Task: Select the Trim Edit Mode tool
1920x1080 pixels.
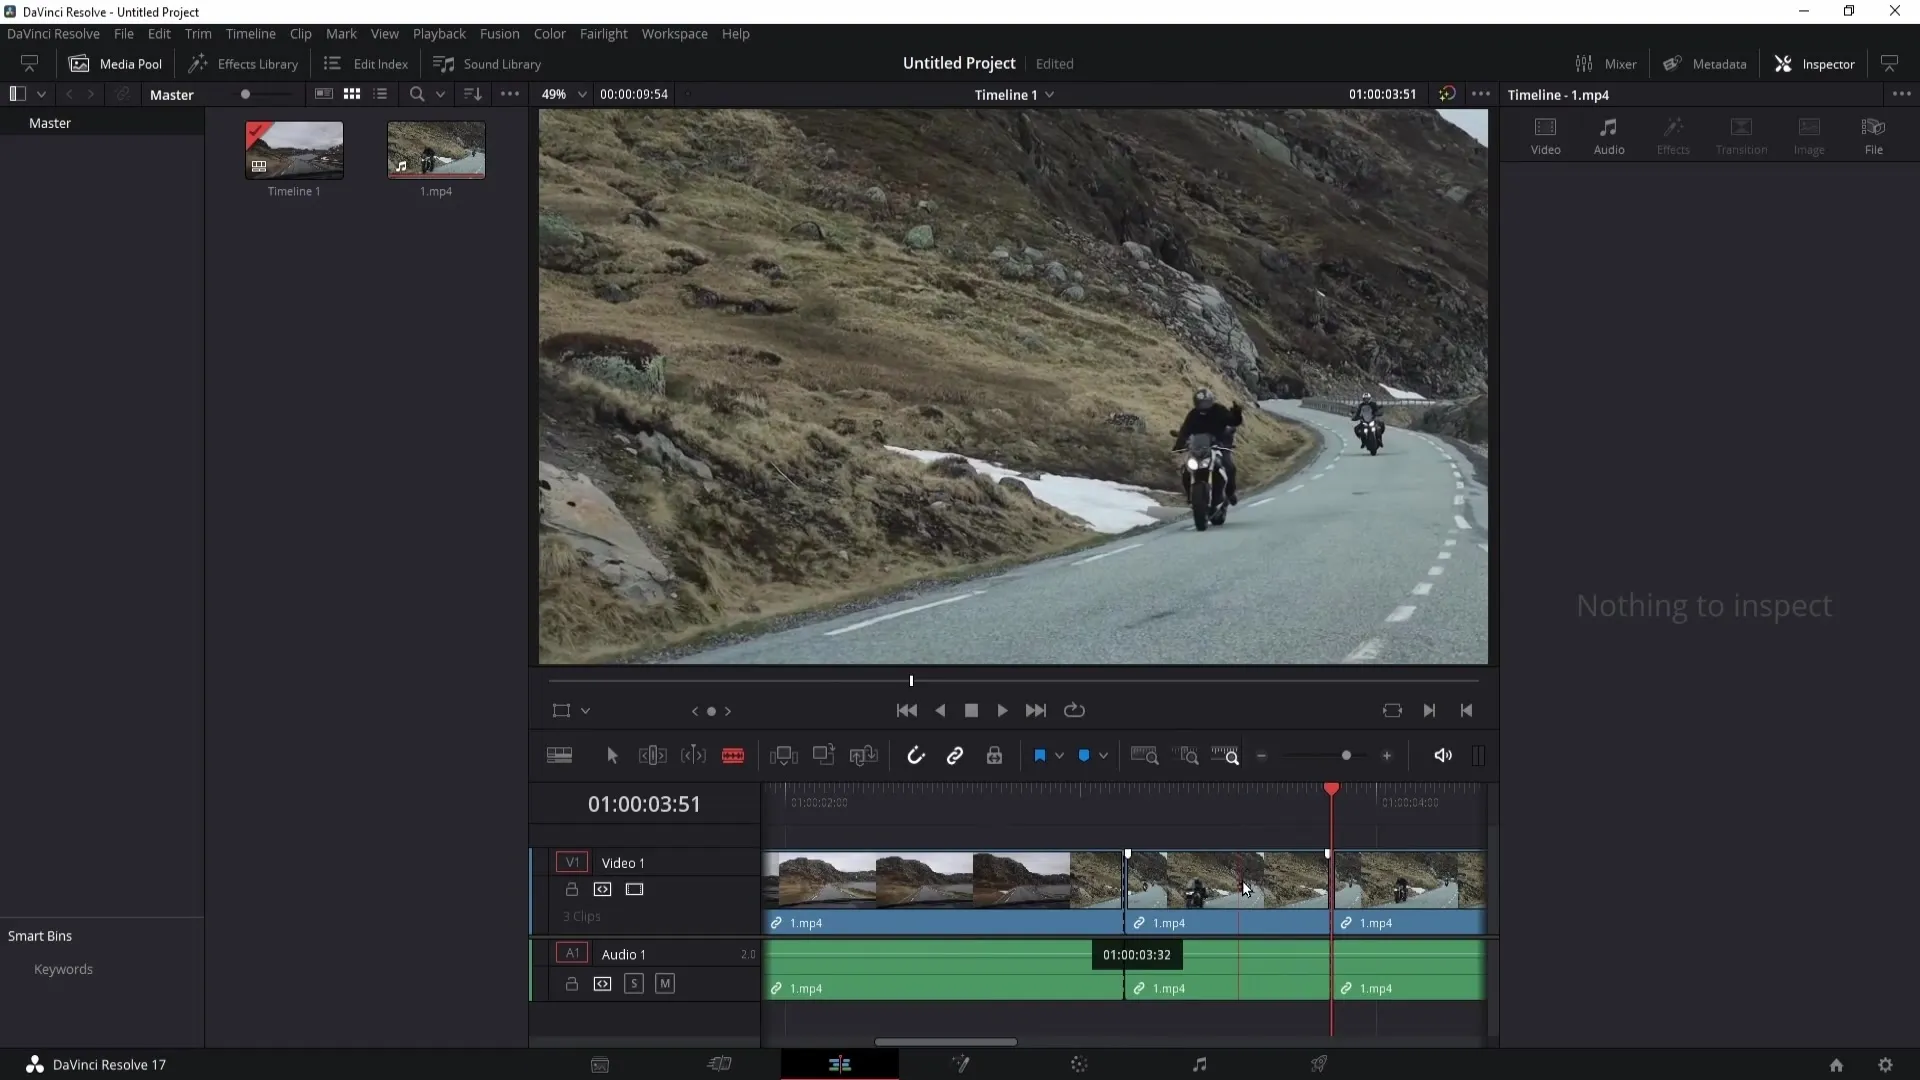Action: [652, 756]
